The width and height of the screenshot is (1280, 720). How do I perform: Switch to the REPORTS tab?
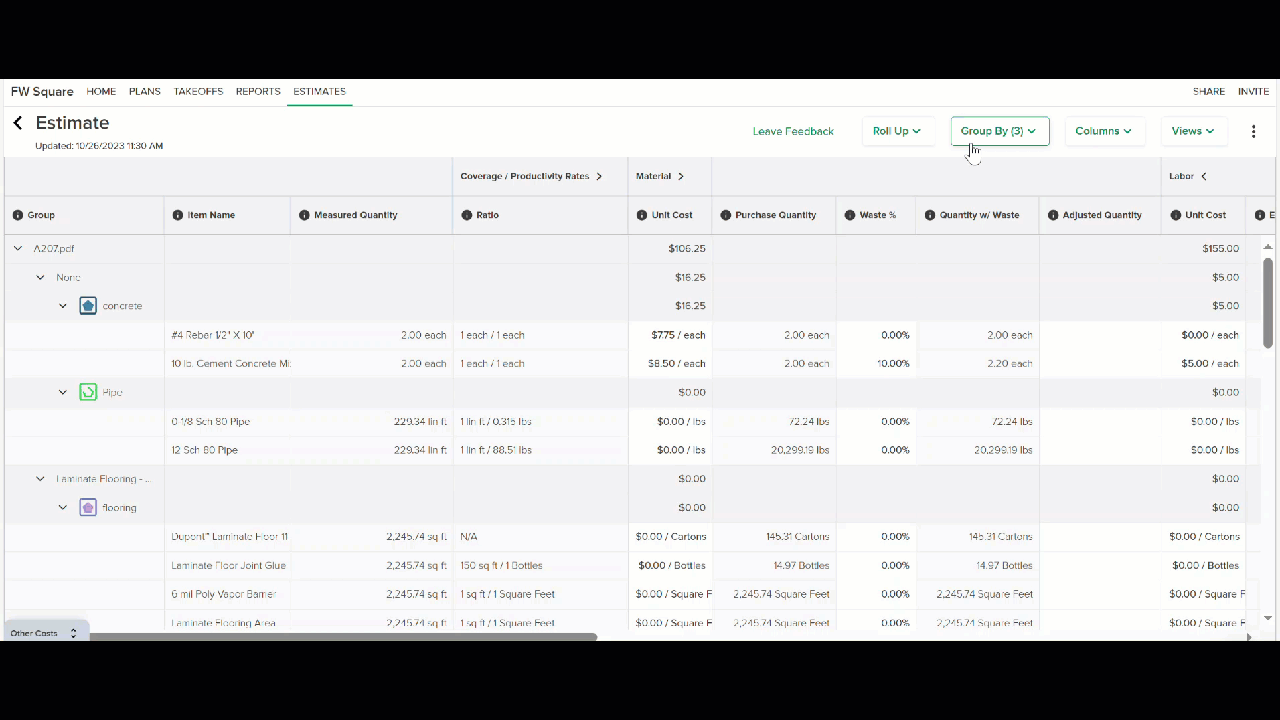point(258,91)
